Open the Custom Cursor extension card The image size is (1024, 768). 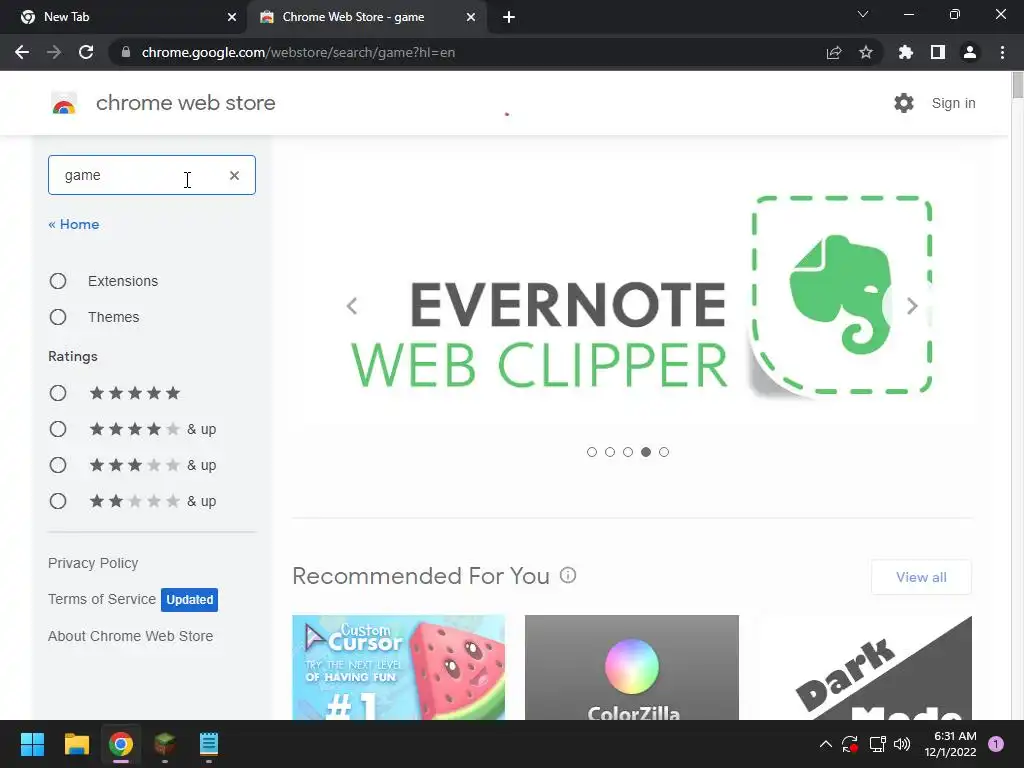398,667
